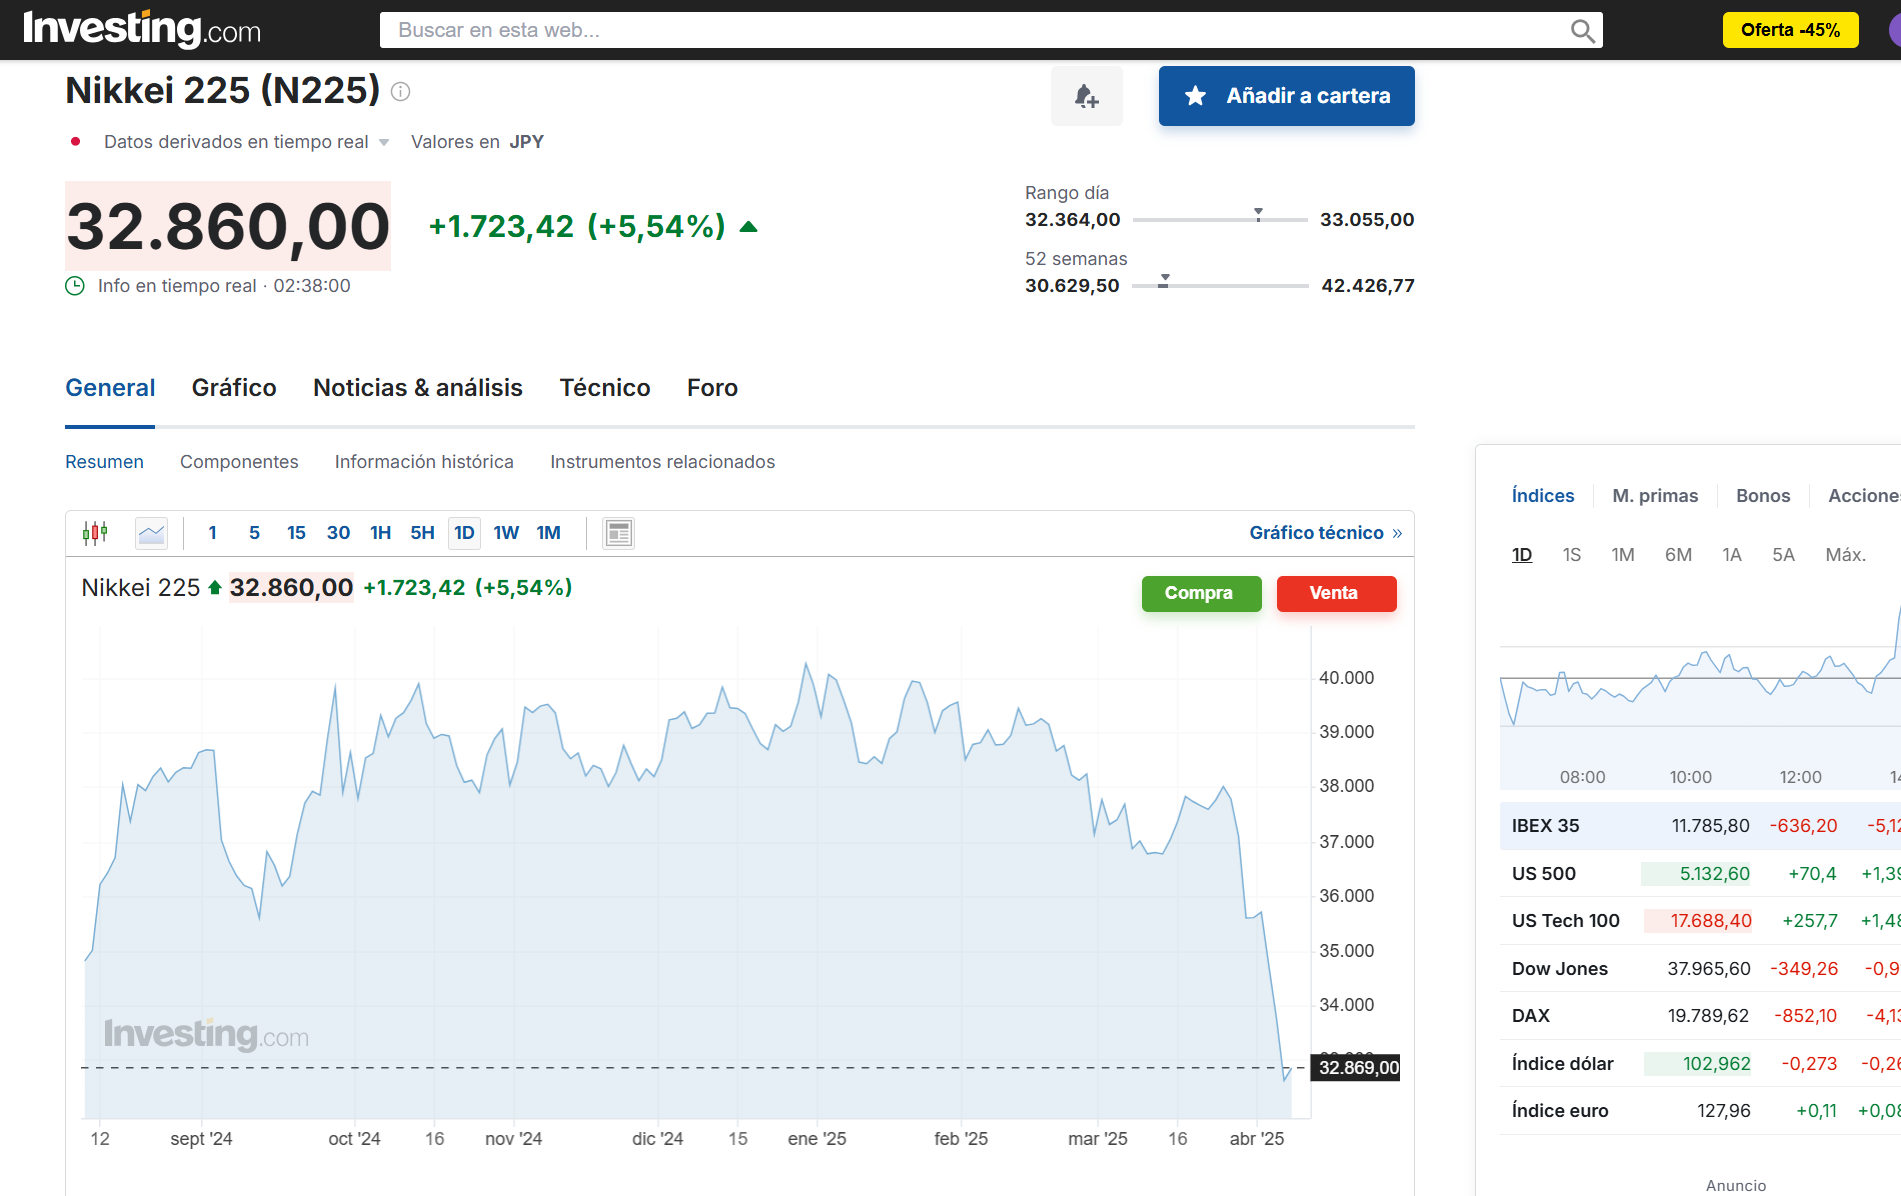Open Gráfico técnico link with arrows
The height and width of the screenshot is (1196, 1901).
[1325, 533]
